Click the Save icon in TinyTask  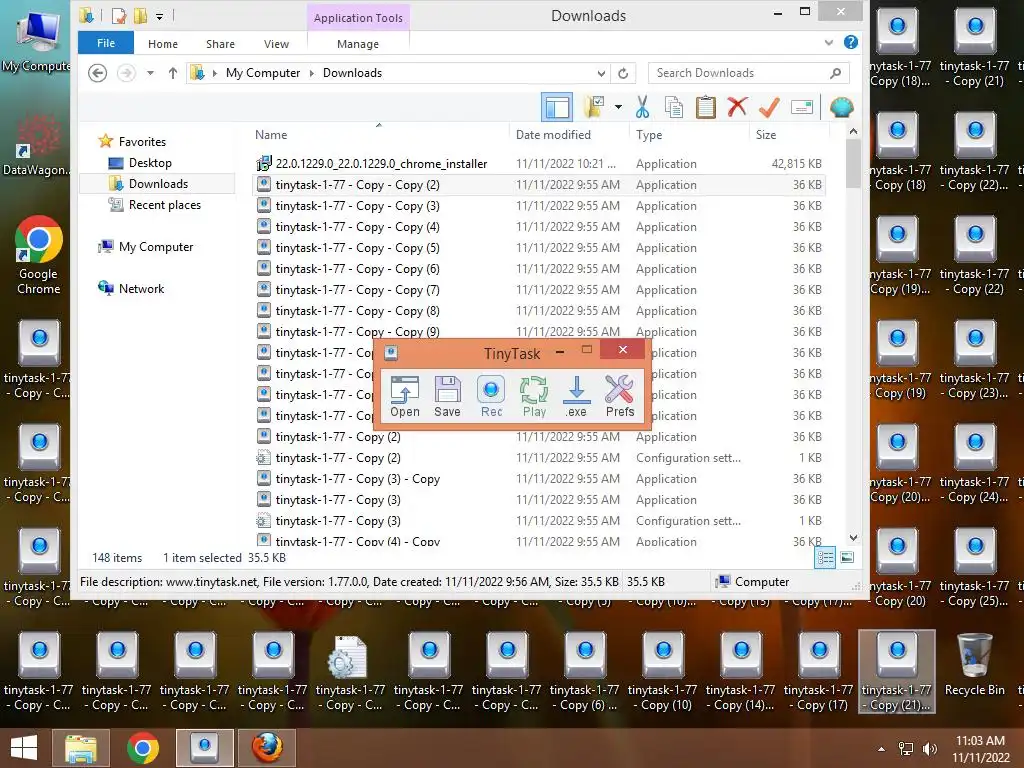[447, 396]
